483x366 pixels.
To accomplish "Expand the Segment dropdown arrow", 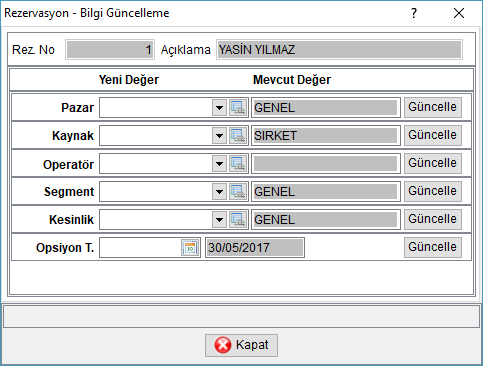I will coord(219,192).
